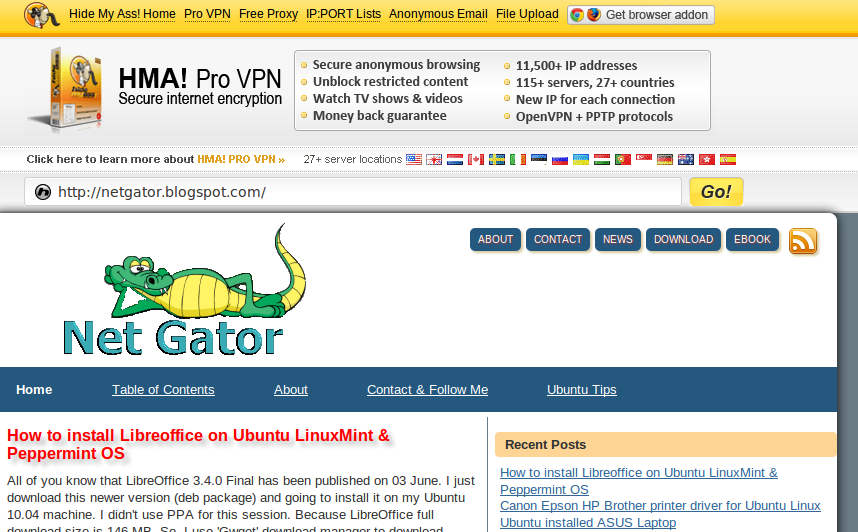Click 'Watch TV shows & videos' text
The width and height of the screenshot is (858, 532).
[387, 99]
